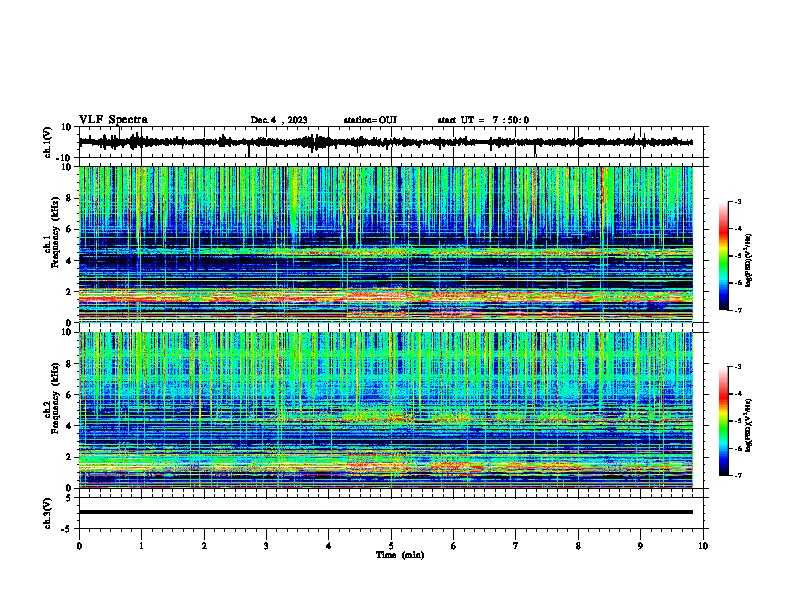Click the "-7" label on ch.1 color scale
The width and height of the screenshot is (792, 612).
[x=738, y=310]
